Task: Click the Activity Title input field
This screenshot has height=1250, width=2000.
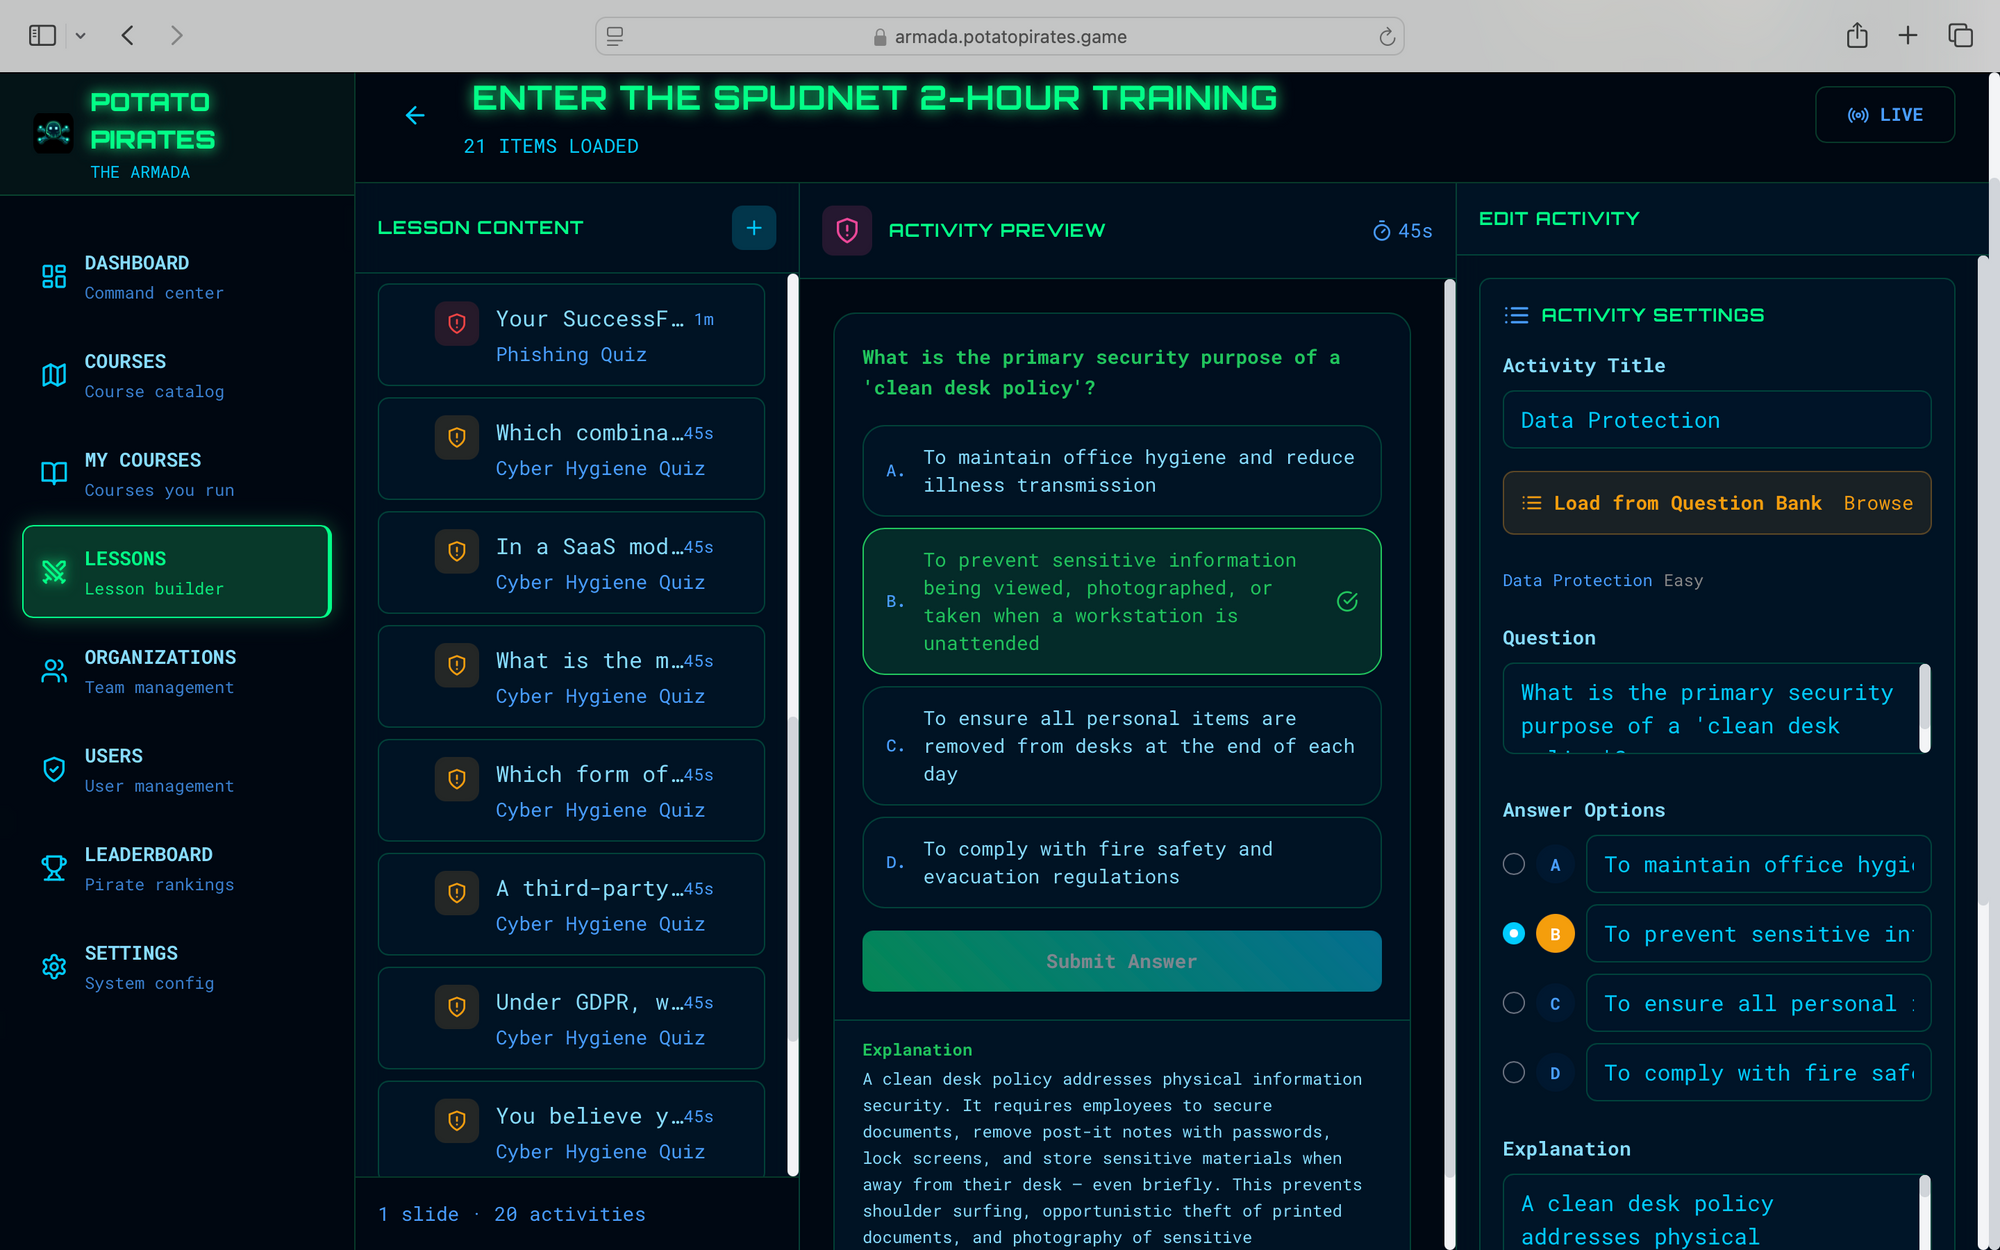Action: pos(1716,420)
